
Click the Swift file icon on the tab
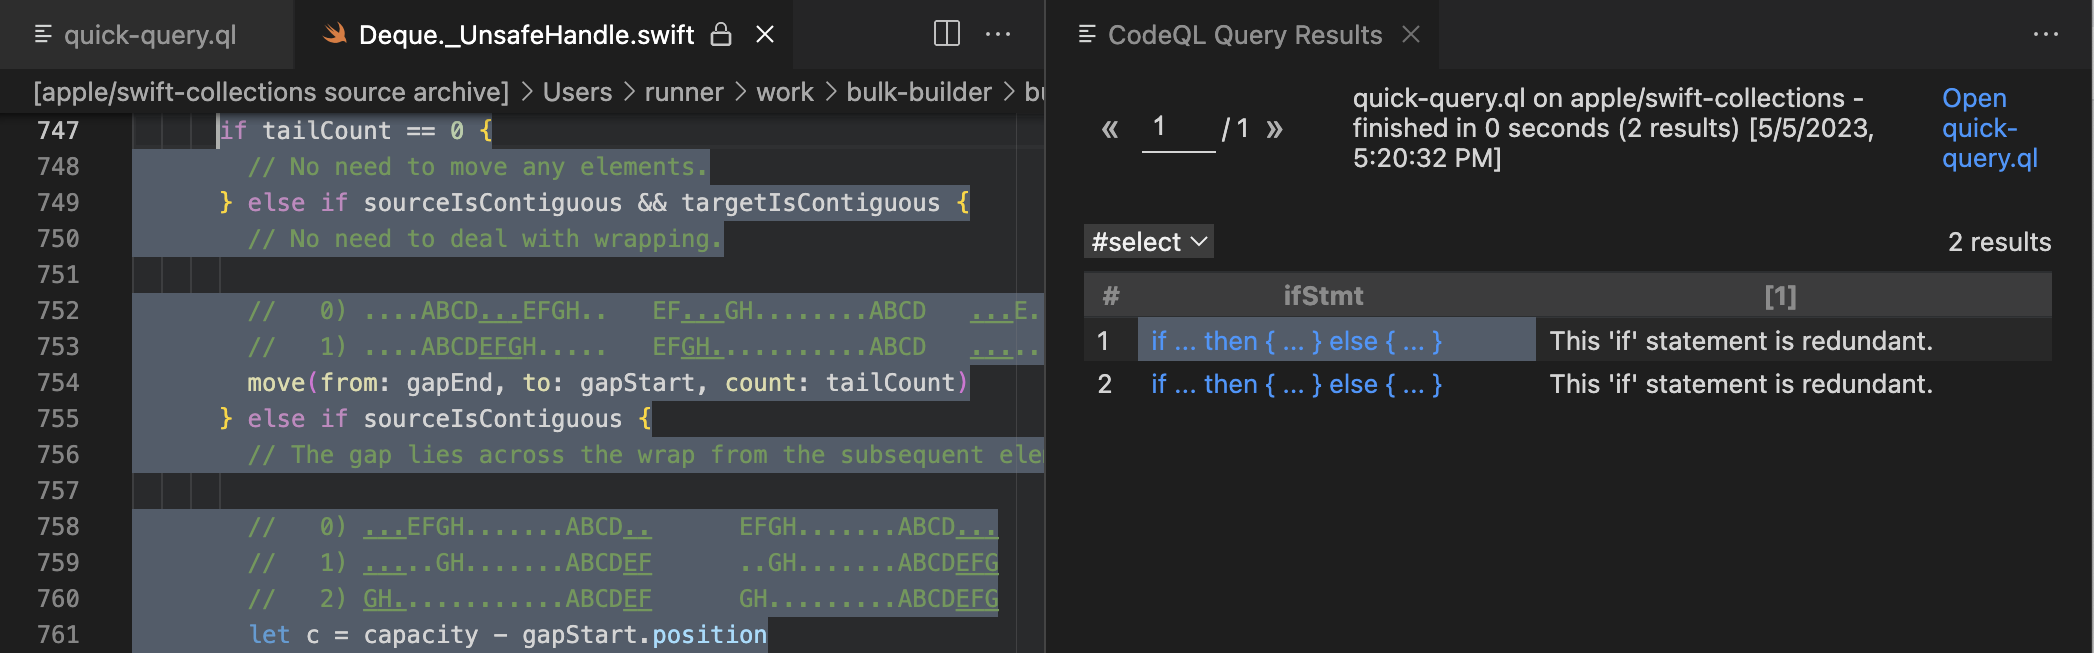coord(335,35)
